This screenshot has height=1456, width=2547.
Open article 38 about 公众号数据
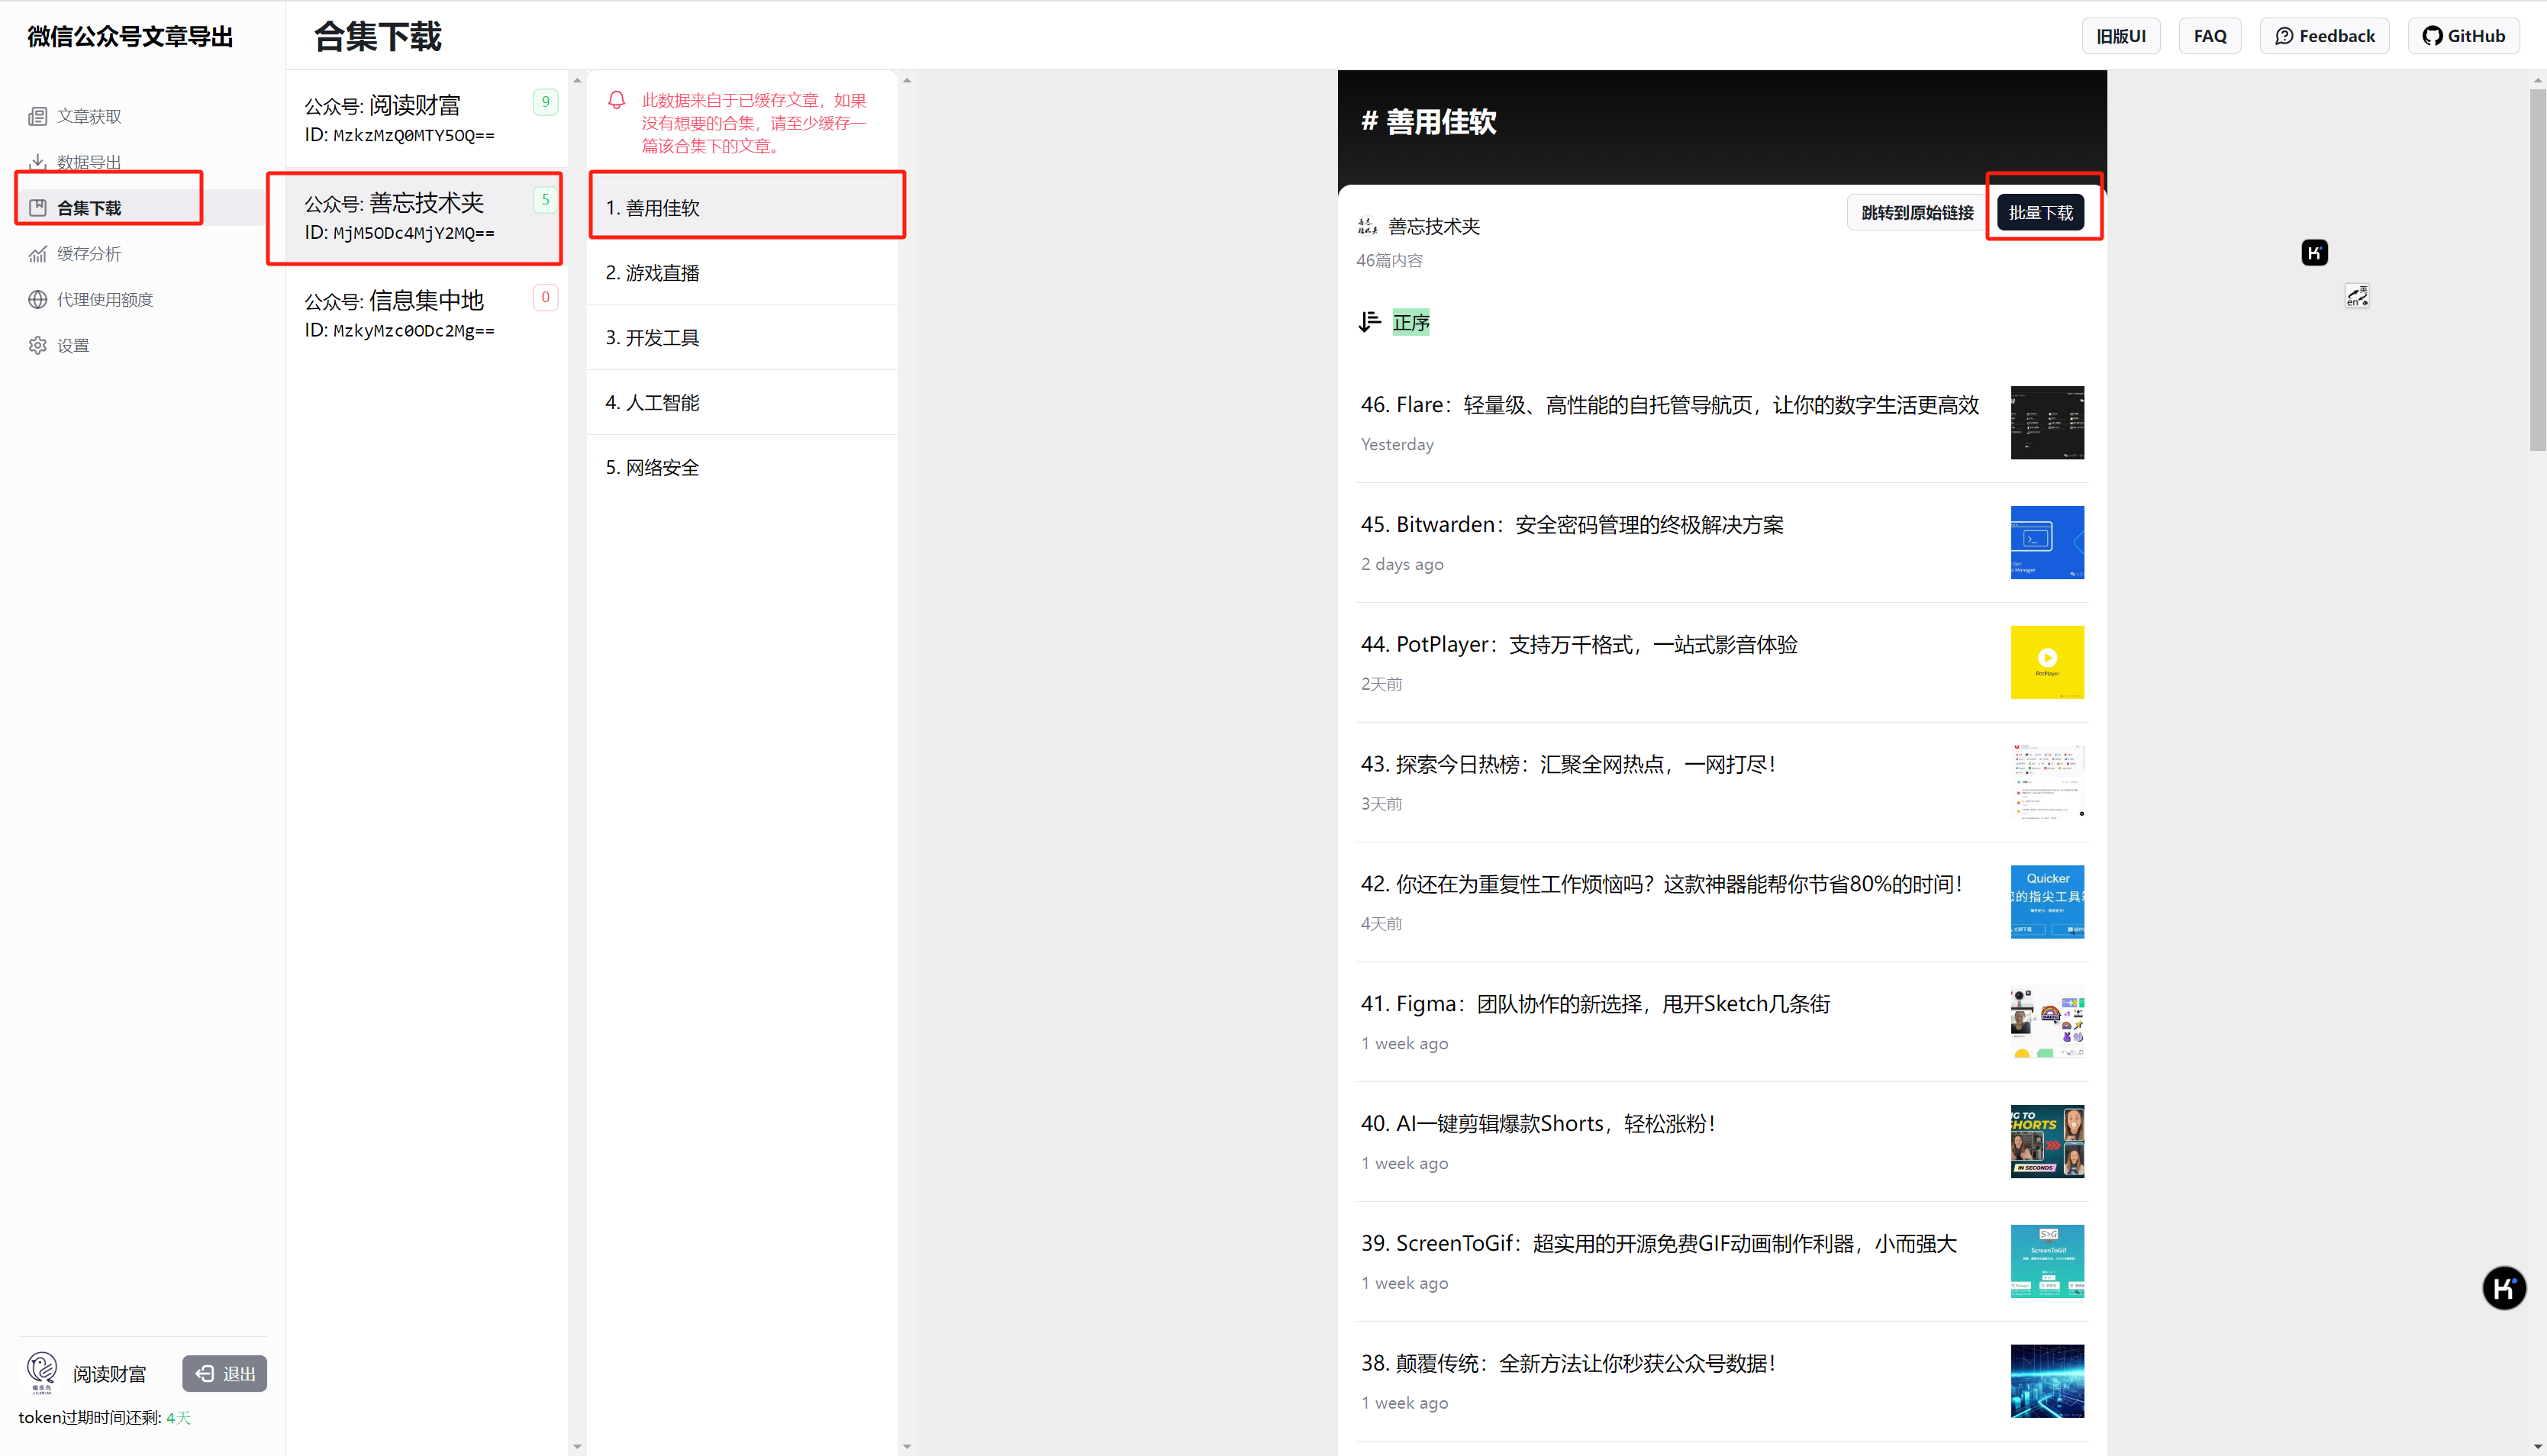(x=1722, y=1382)
